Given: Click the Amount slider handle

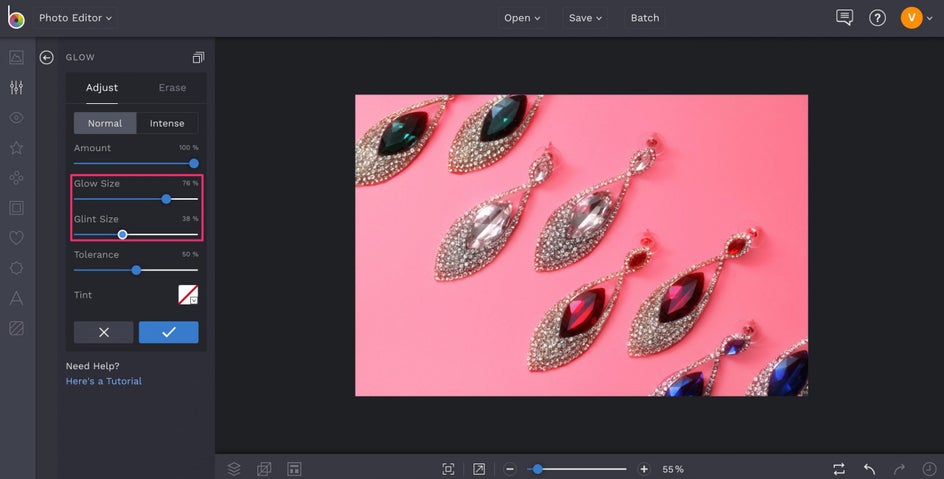Looking at the screenshot, I should (x=194, y=163).
